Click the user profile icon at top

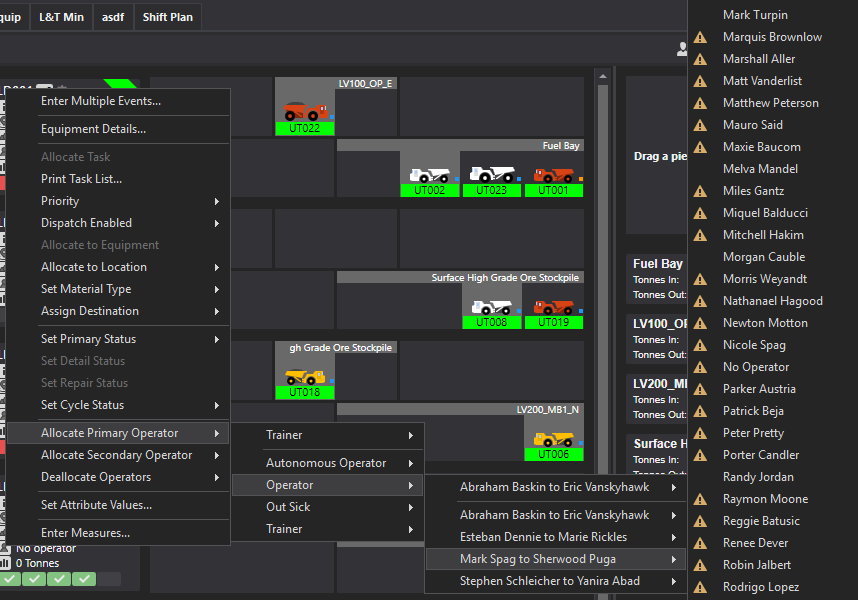(x=682, y=48)
